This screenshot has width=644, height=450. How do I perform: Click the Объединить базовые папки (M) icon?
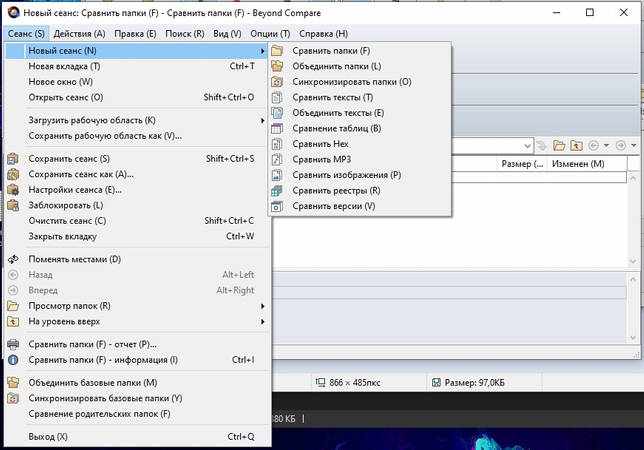13,383
